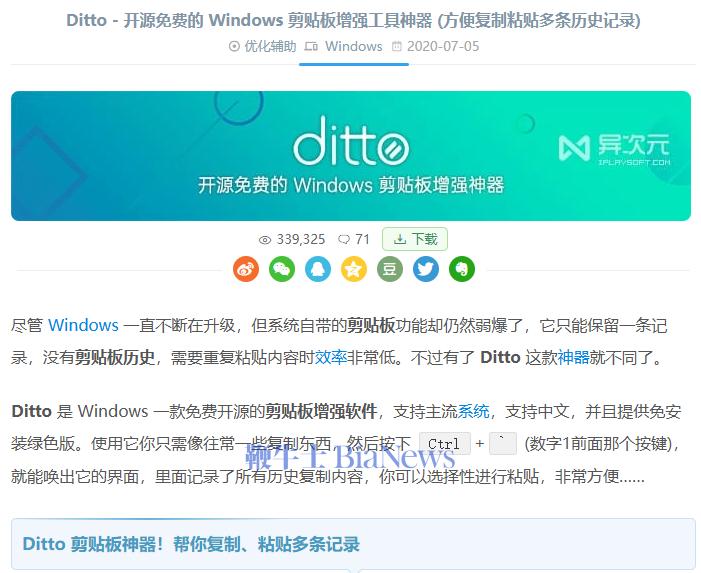Share on Twitter bird icon
701x573 pixels.
(x=426, y=269)
